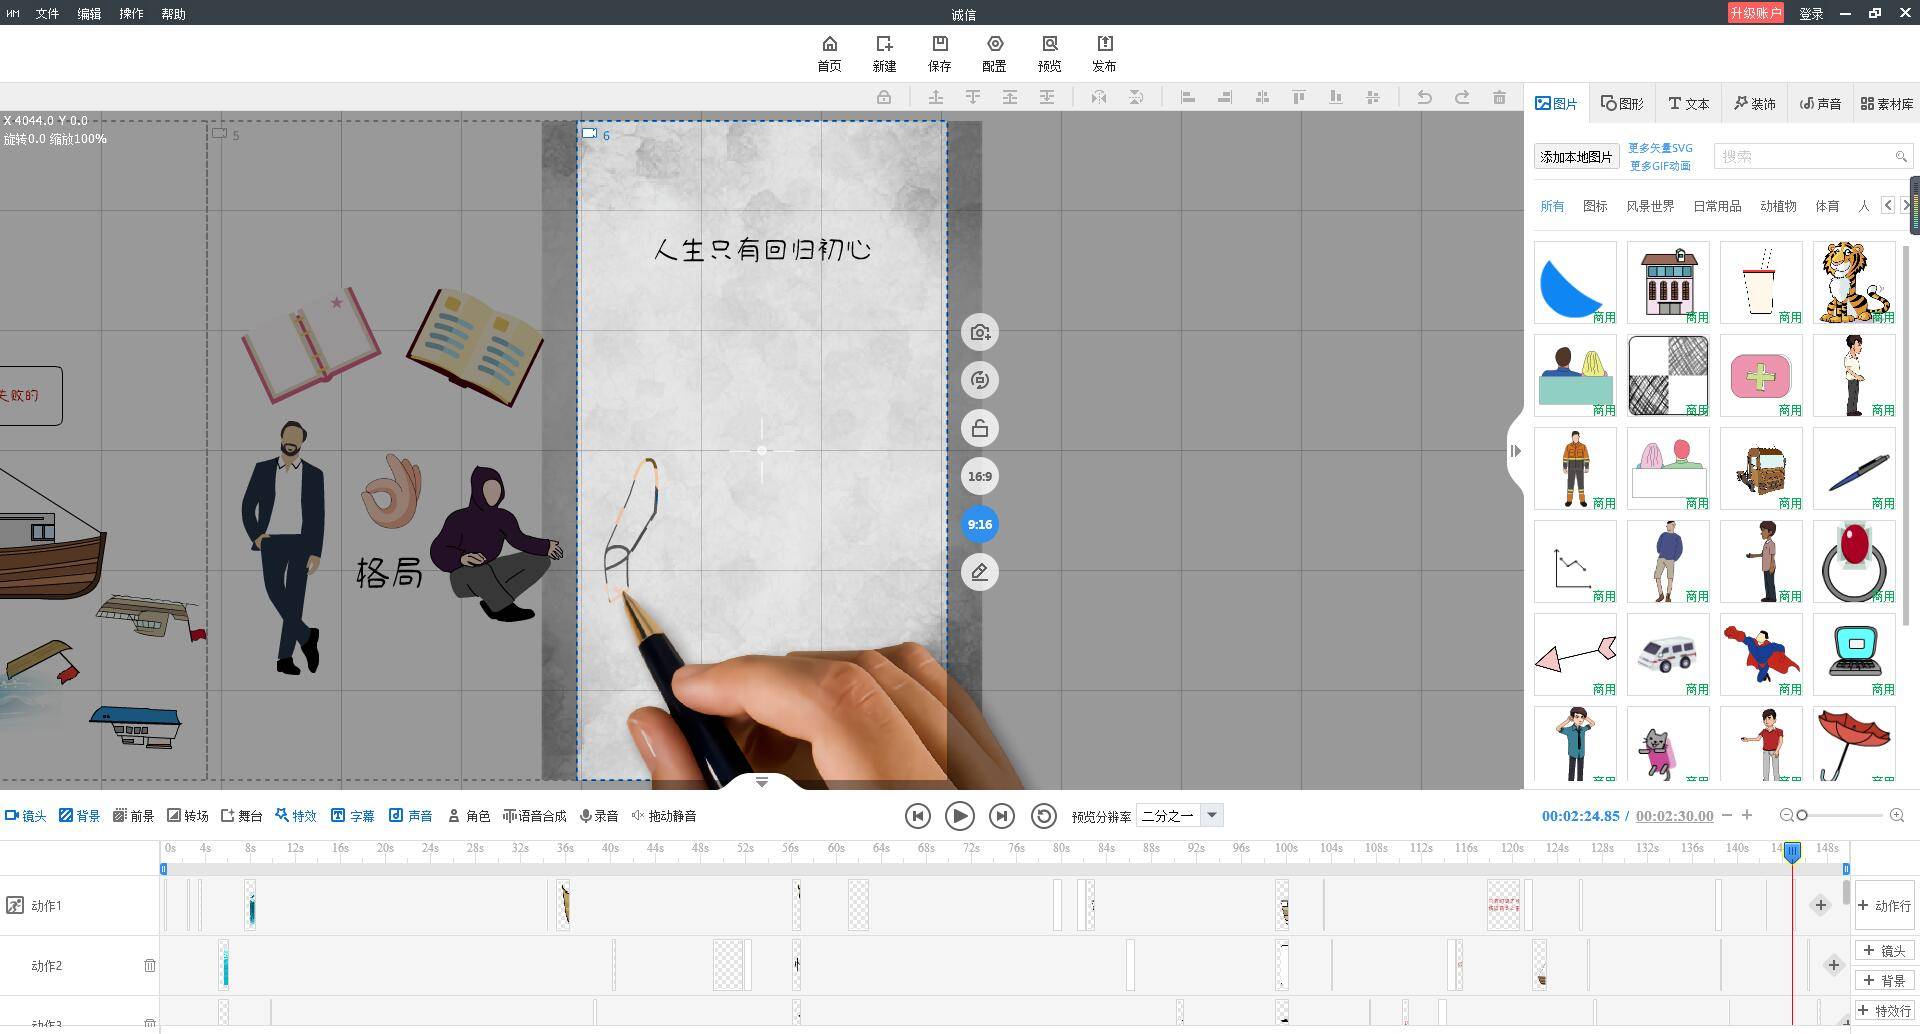Select the 镜头 (camera) tool in the bottom toolbar
Screen dimensions: 1920x1034
point(27,815)
